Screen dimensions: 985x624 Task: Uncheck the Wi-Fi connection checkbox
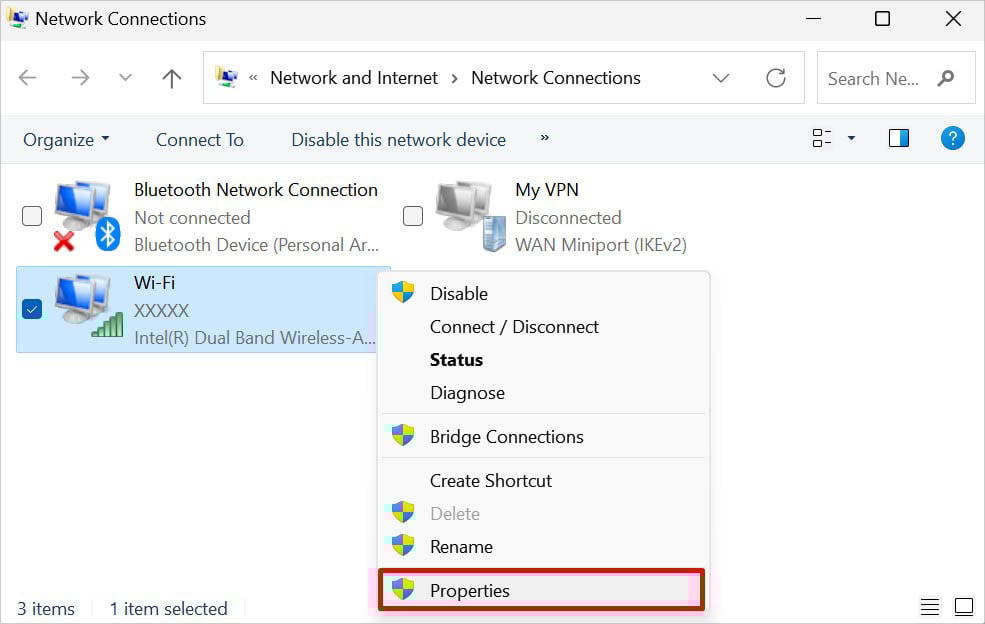click(32, 310)
